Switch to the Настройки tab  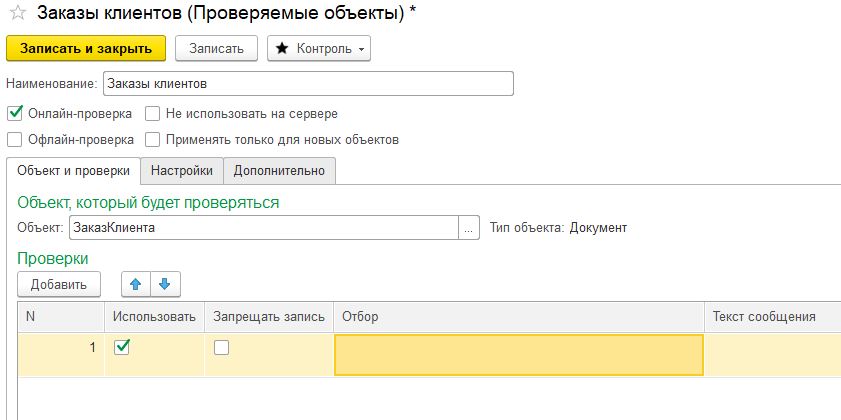182,171
